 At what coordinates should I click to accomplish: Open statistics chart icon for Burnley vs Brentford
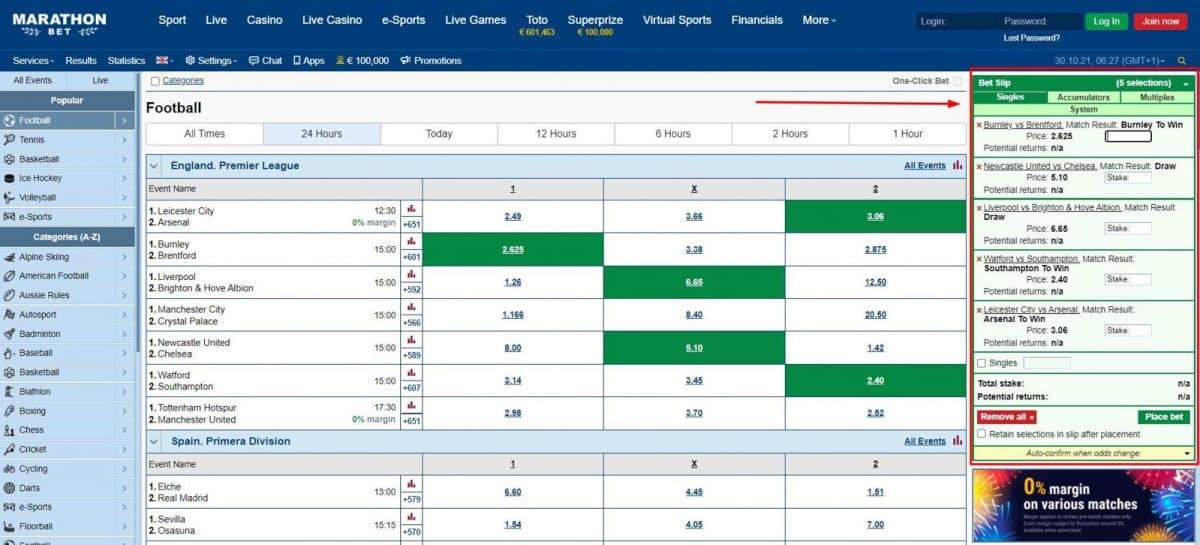point(411,242)
